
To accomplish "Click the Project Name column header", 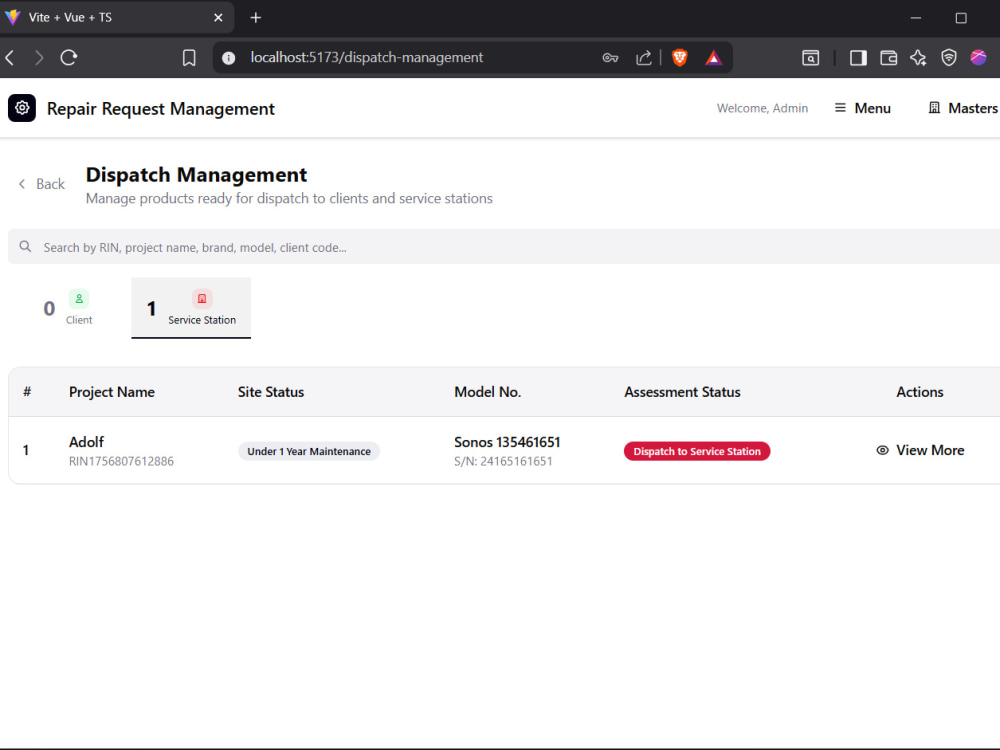I will (x=112, y=392).
